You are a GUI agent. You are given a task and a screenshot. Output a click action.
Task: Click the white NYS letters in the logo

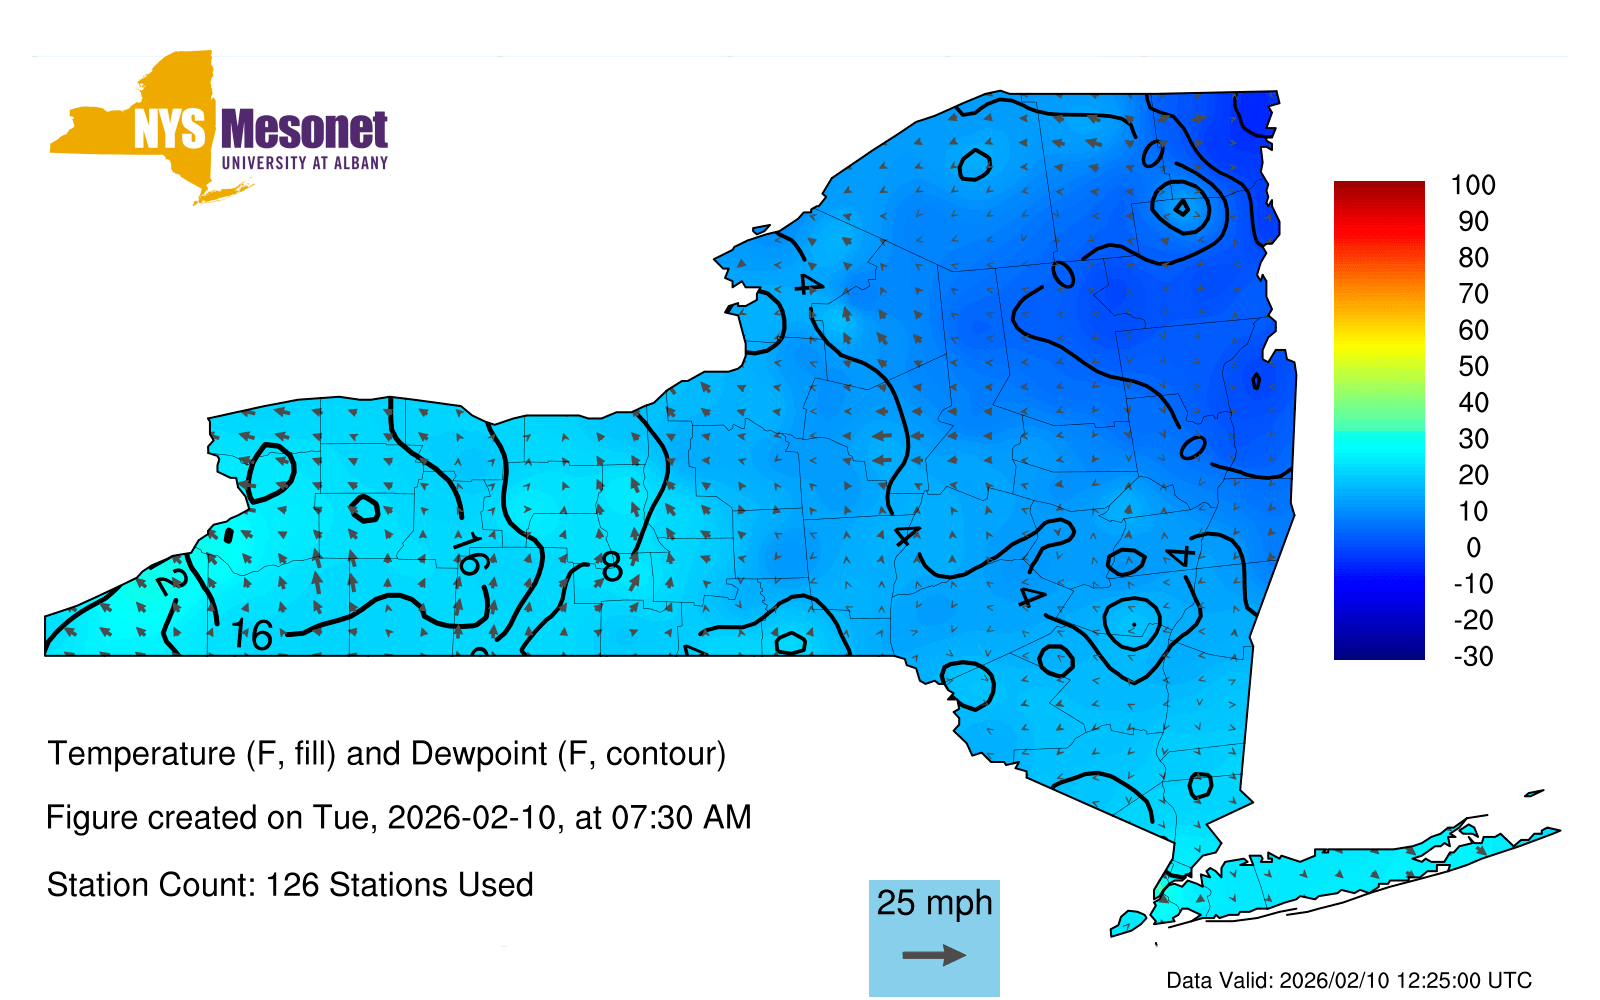click(x=170, y=130)
